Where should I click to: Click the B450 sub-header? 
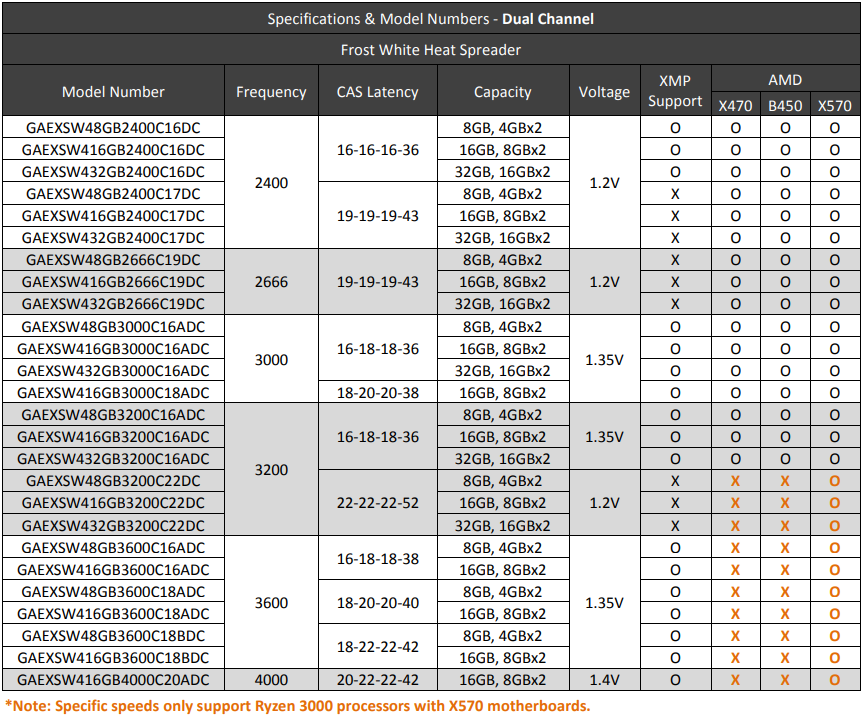point(785,105)
